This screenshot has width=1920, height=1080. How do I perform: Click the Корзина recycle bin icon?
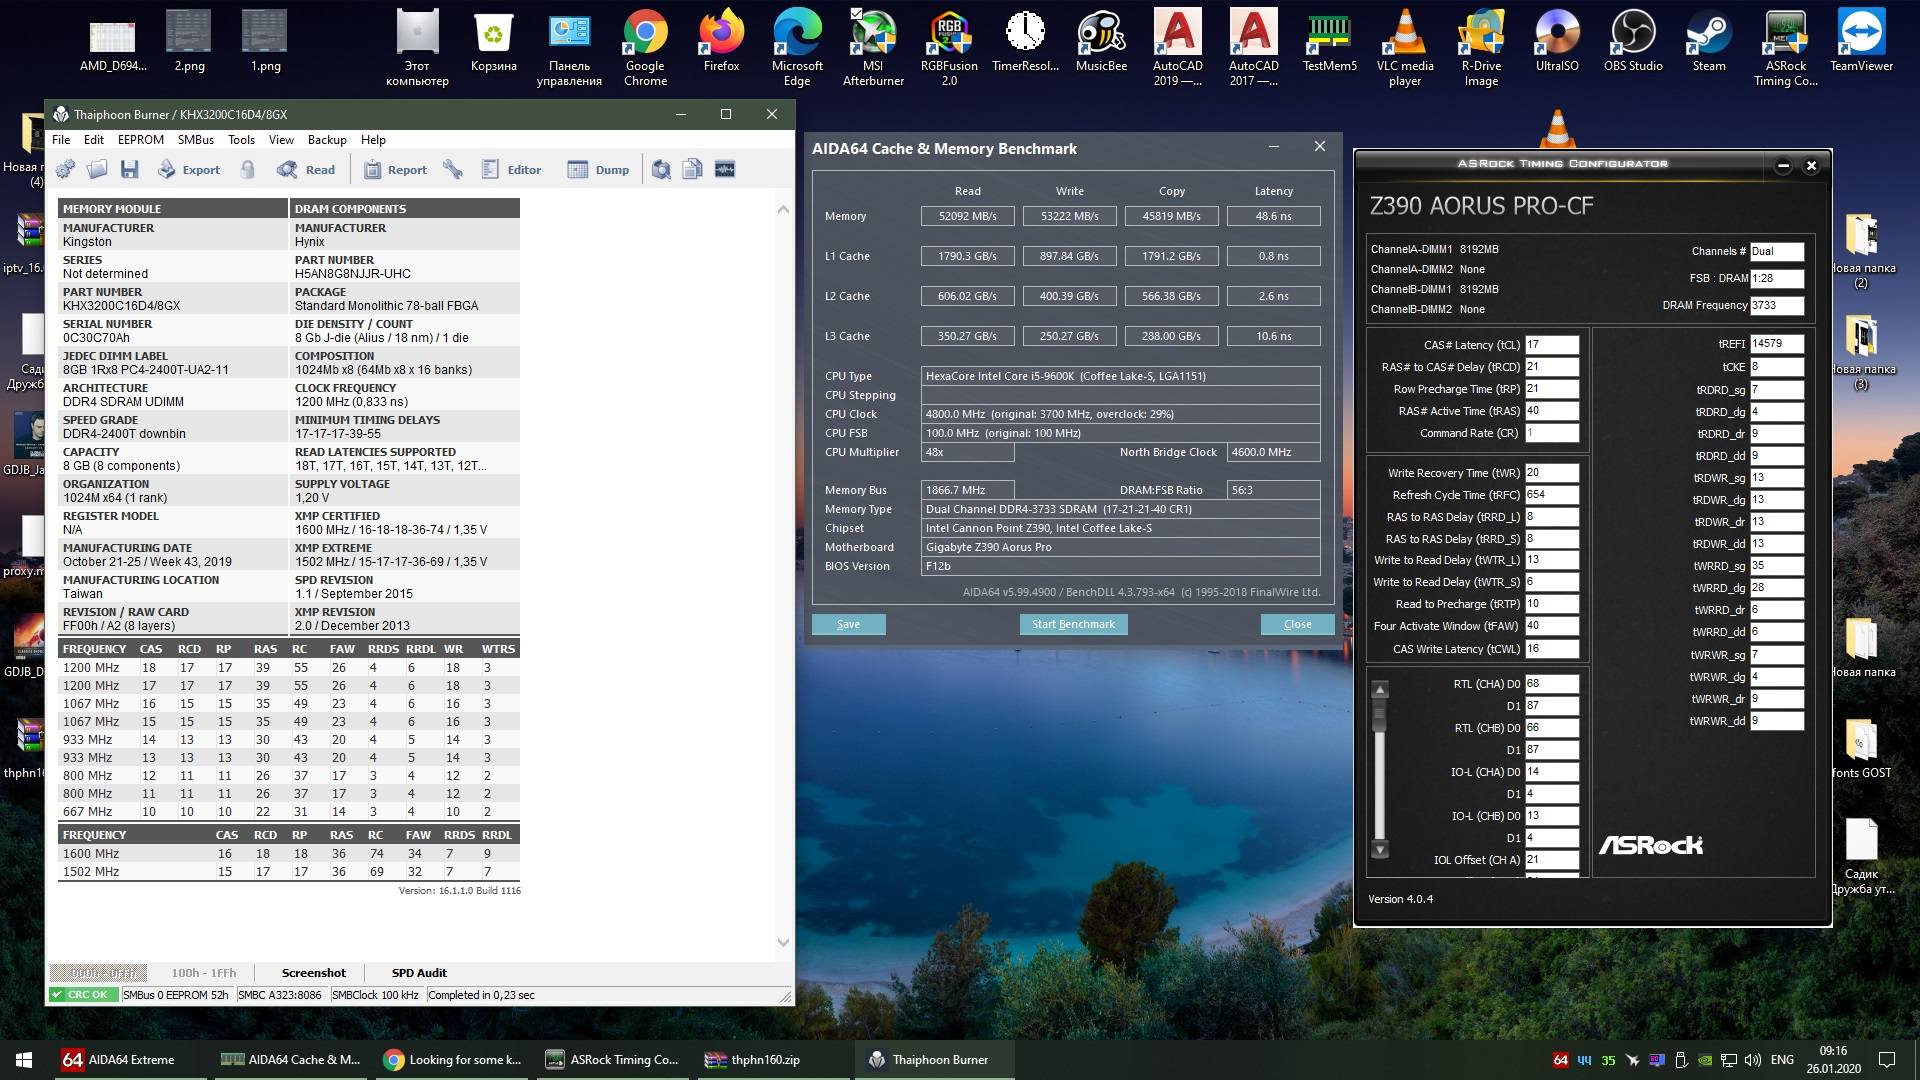point(493,42)
